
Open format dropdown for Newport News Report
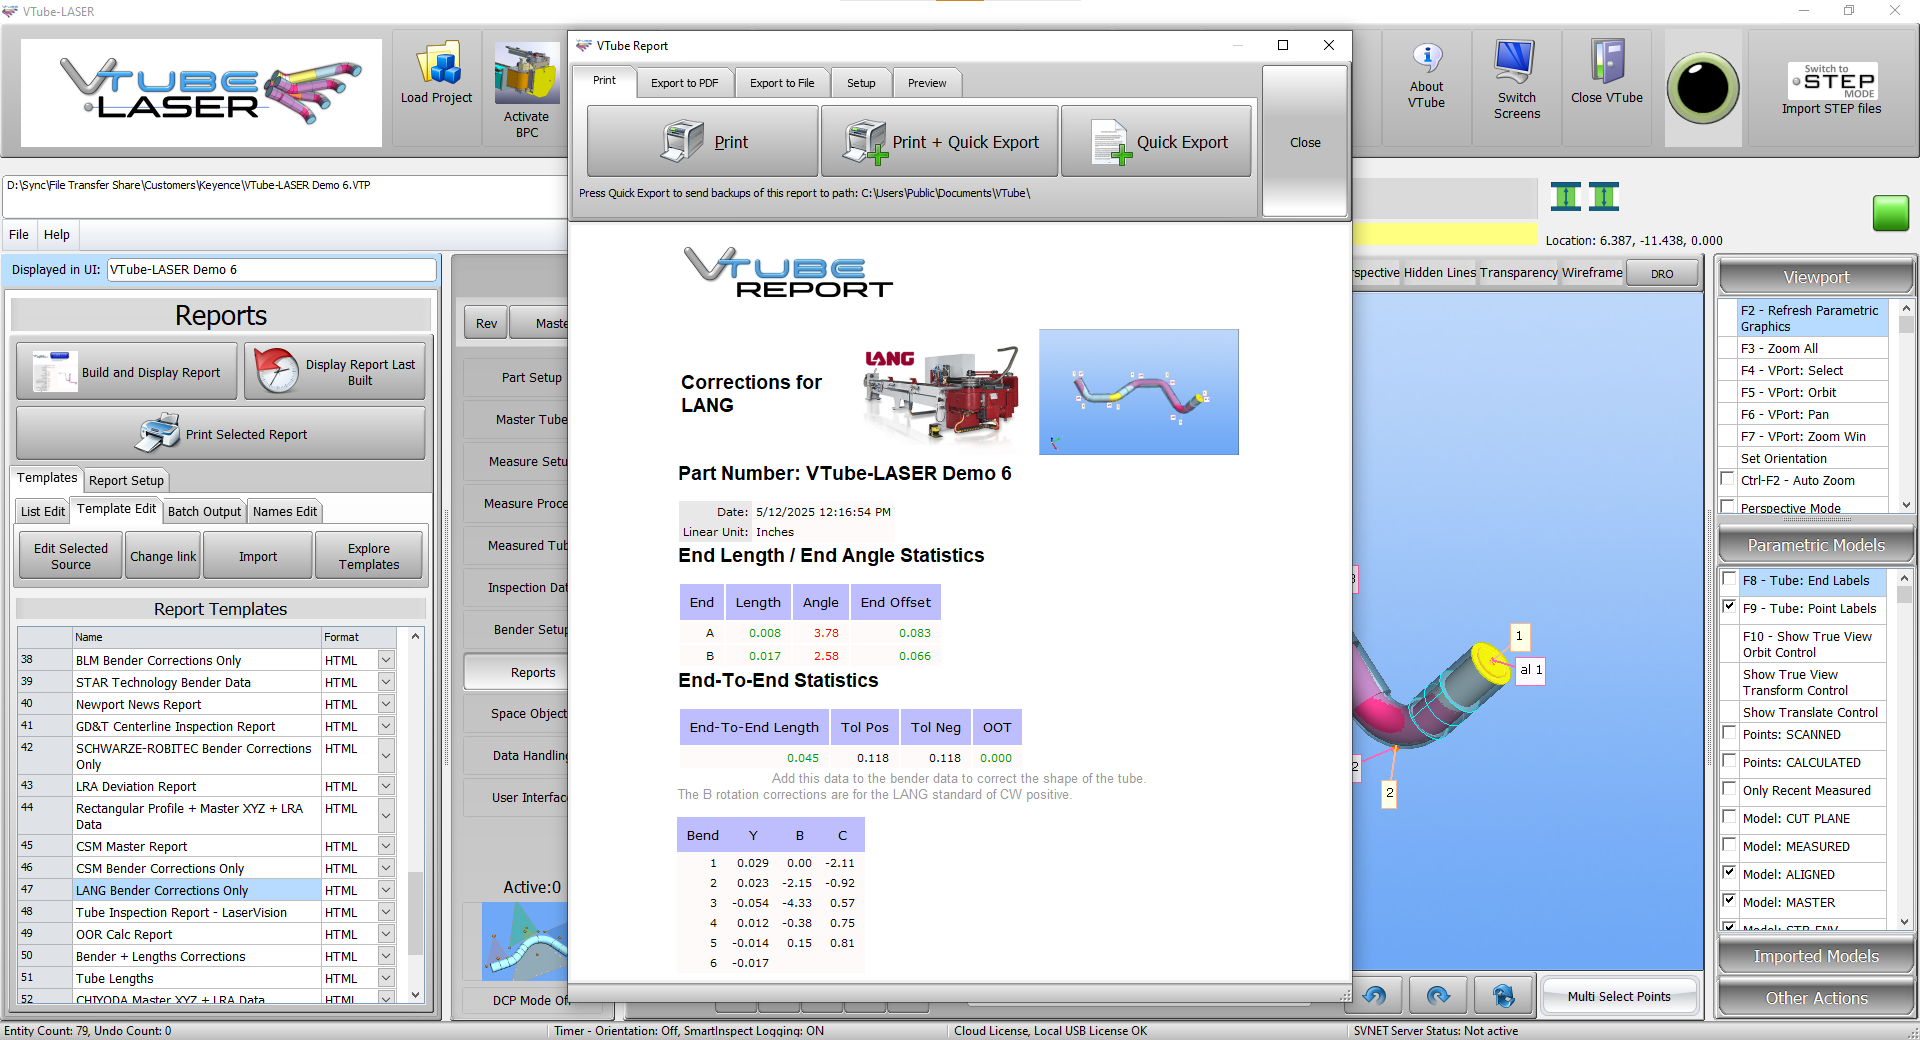(386, 704)
